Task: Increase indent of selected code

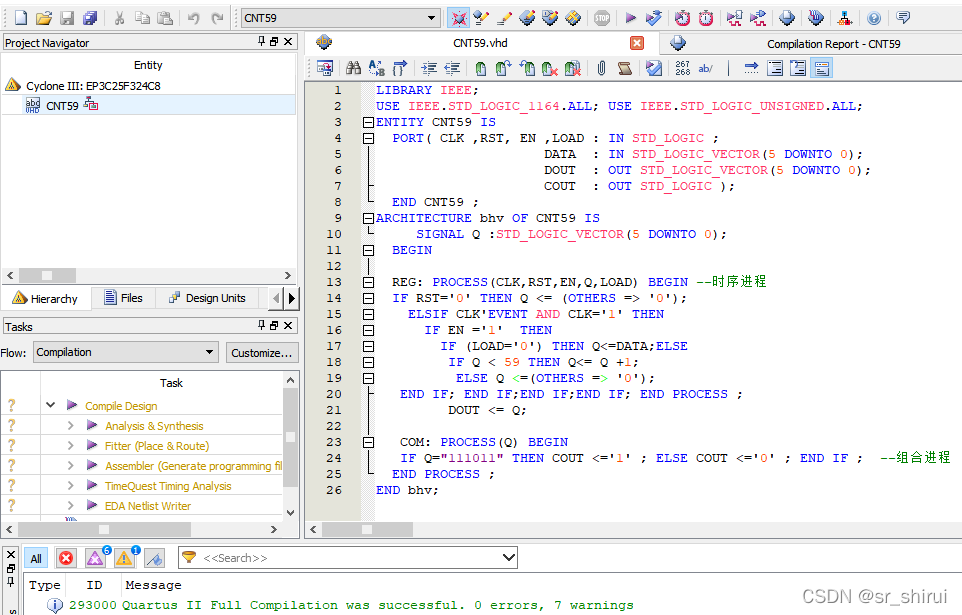Action: click(429, 68)
